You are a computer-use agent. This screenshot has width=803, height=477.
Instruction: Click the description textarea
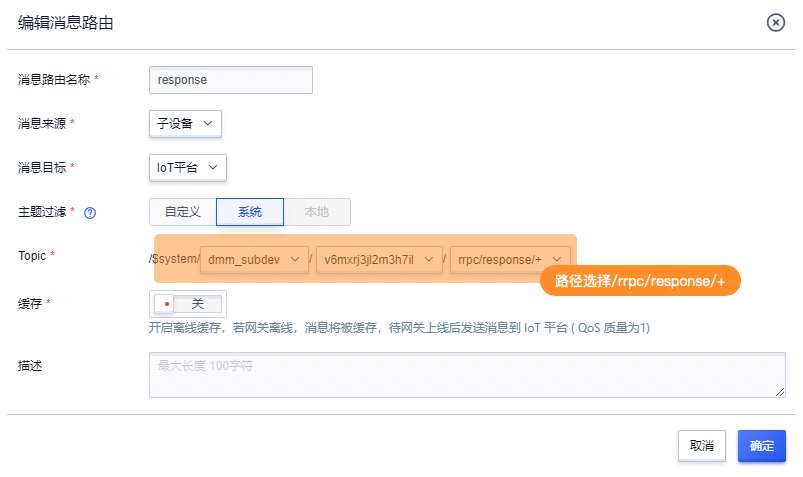(467, 375)
